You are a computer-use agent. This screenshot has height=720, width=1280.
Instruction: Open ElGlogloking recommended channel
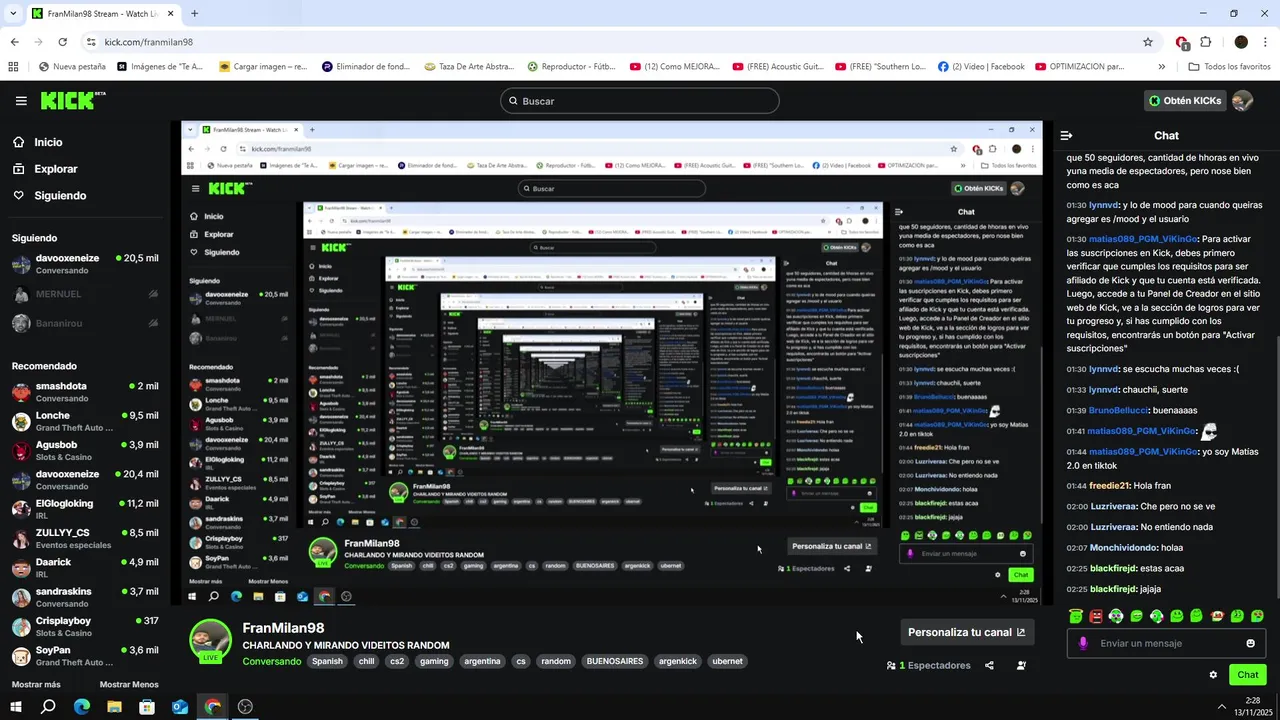pyautogui.click(x=84, y=509)
